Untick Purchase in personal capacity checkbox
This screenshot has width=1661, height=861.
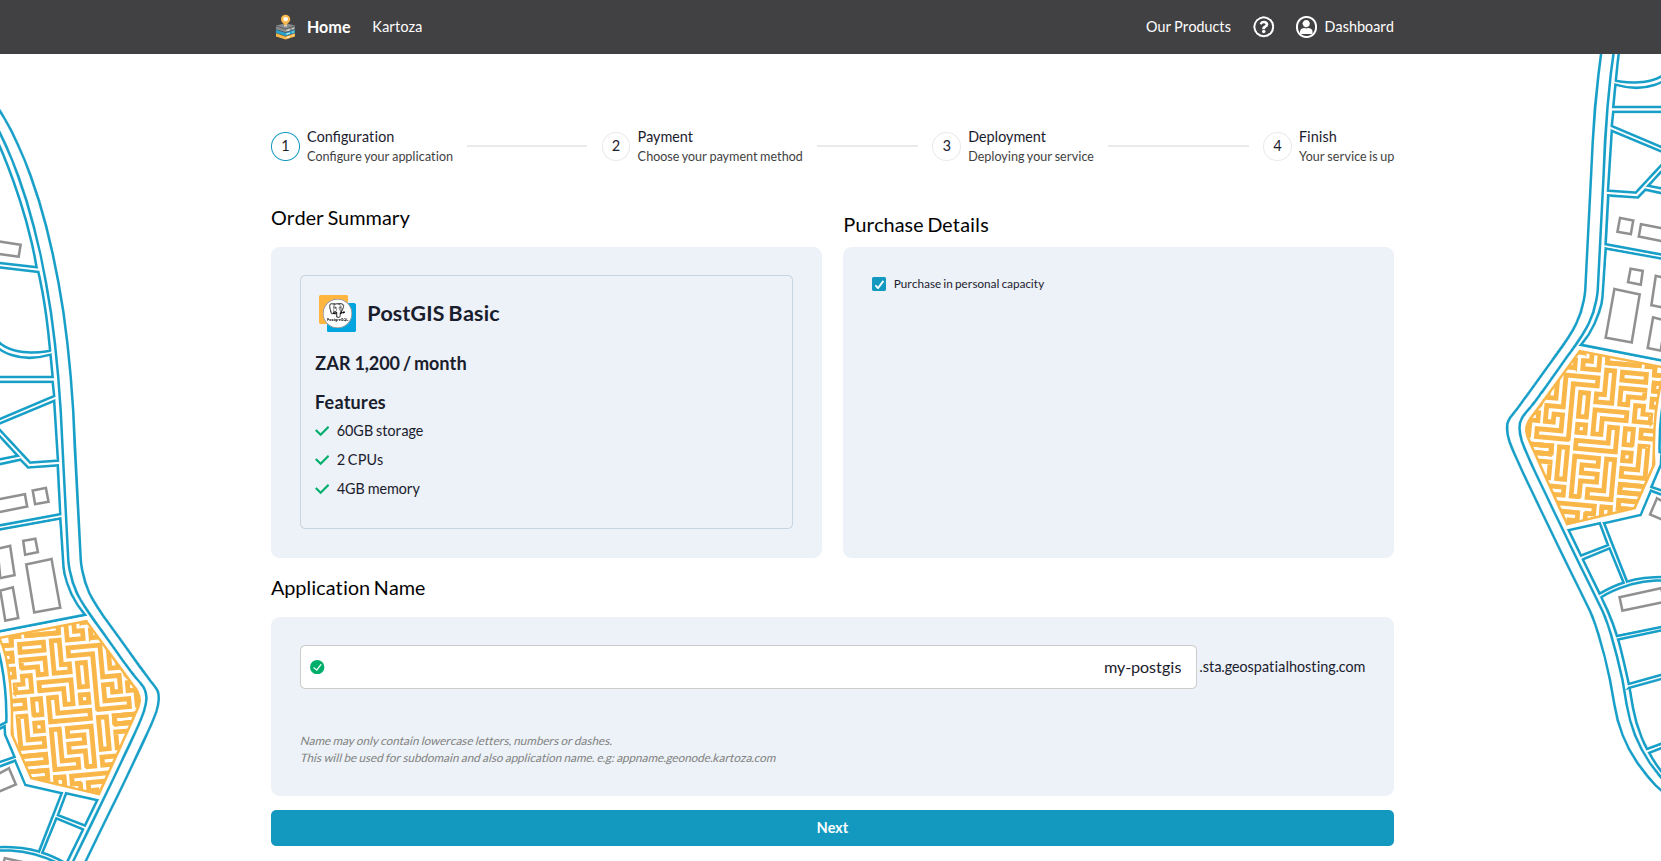[879, 284]
